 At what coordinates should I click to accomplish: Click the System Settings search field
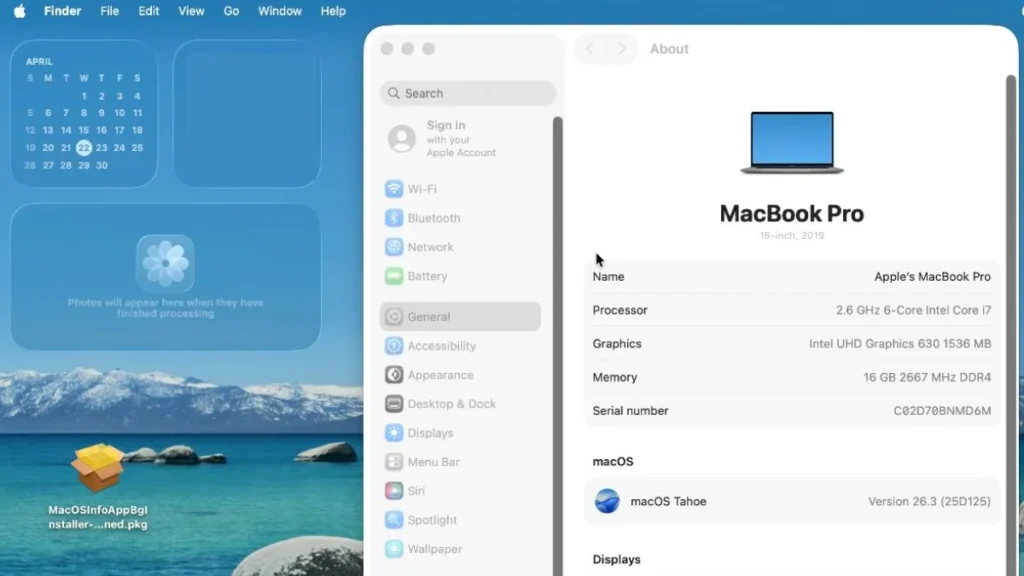coord(467,92)
